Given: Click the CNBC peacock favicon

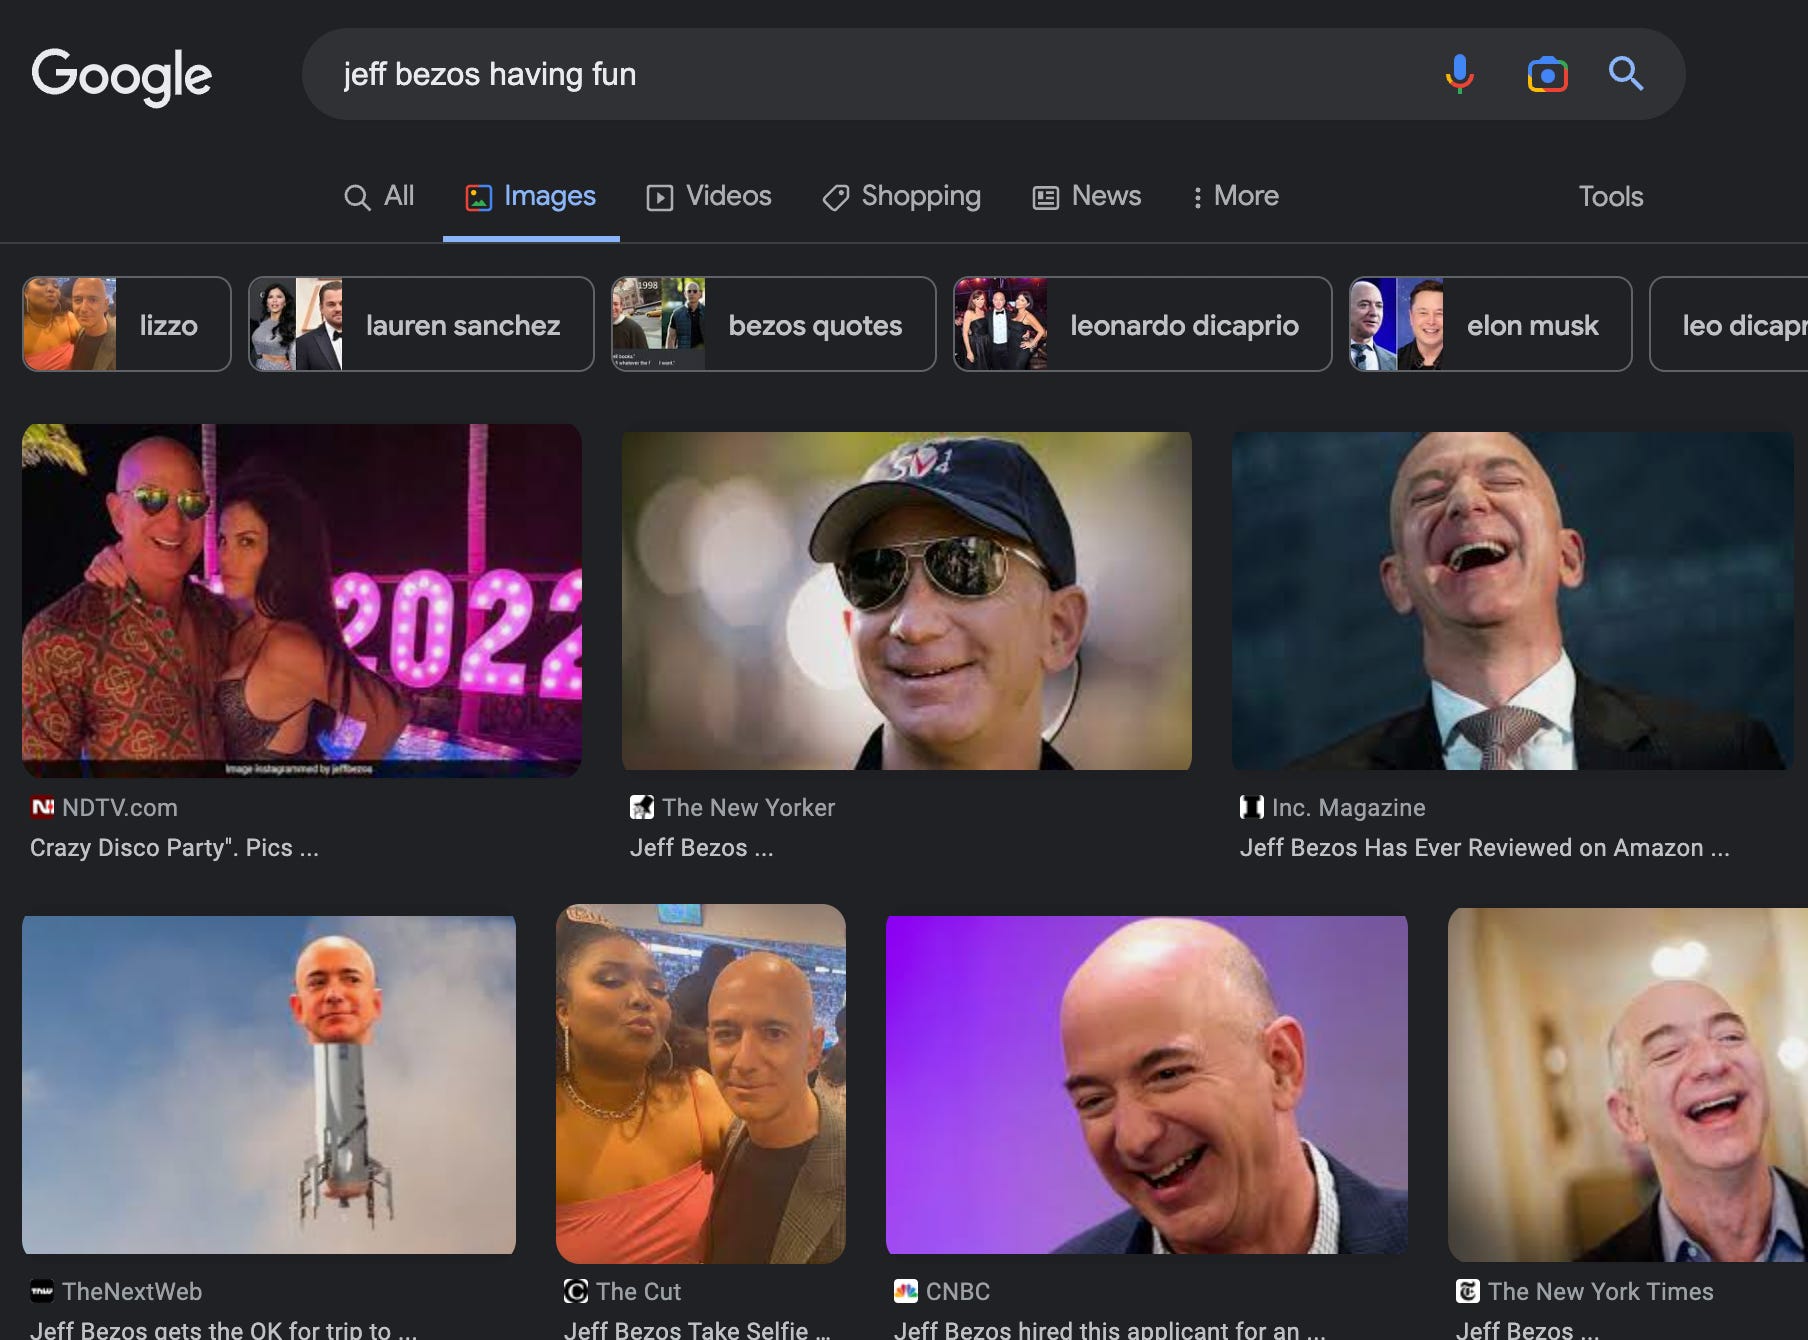Looking at the screenshot, I should pyautogui.click(x=906, y=1291).
